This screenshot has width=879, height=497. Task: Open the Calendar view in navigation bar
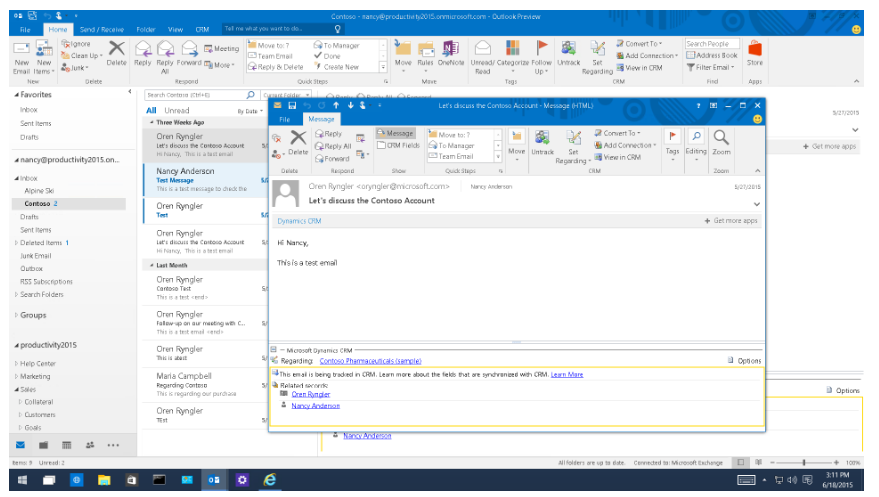tap(43, 445)
